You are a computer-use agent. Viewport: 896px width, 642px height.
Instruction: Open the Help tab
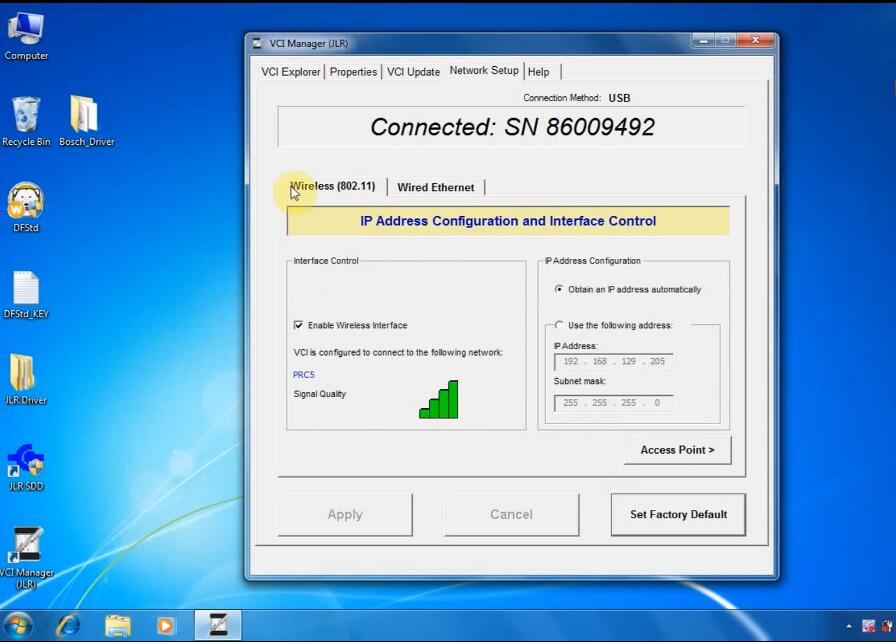click(538, 72)
